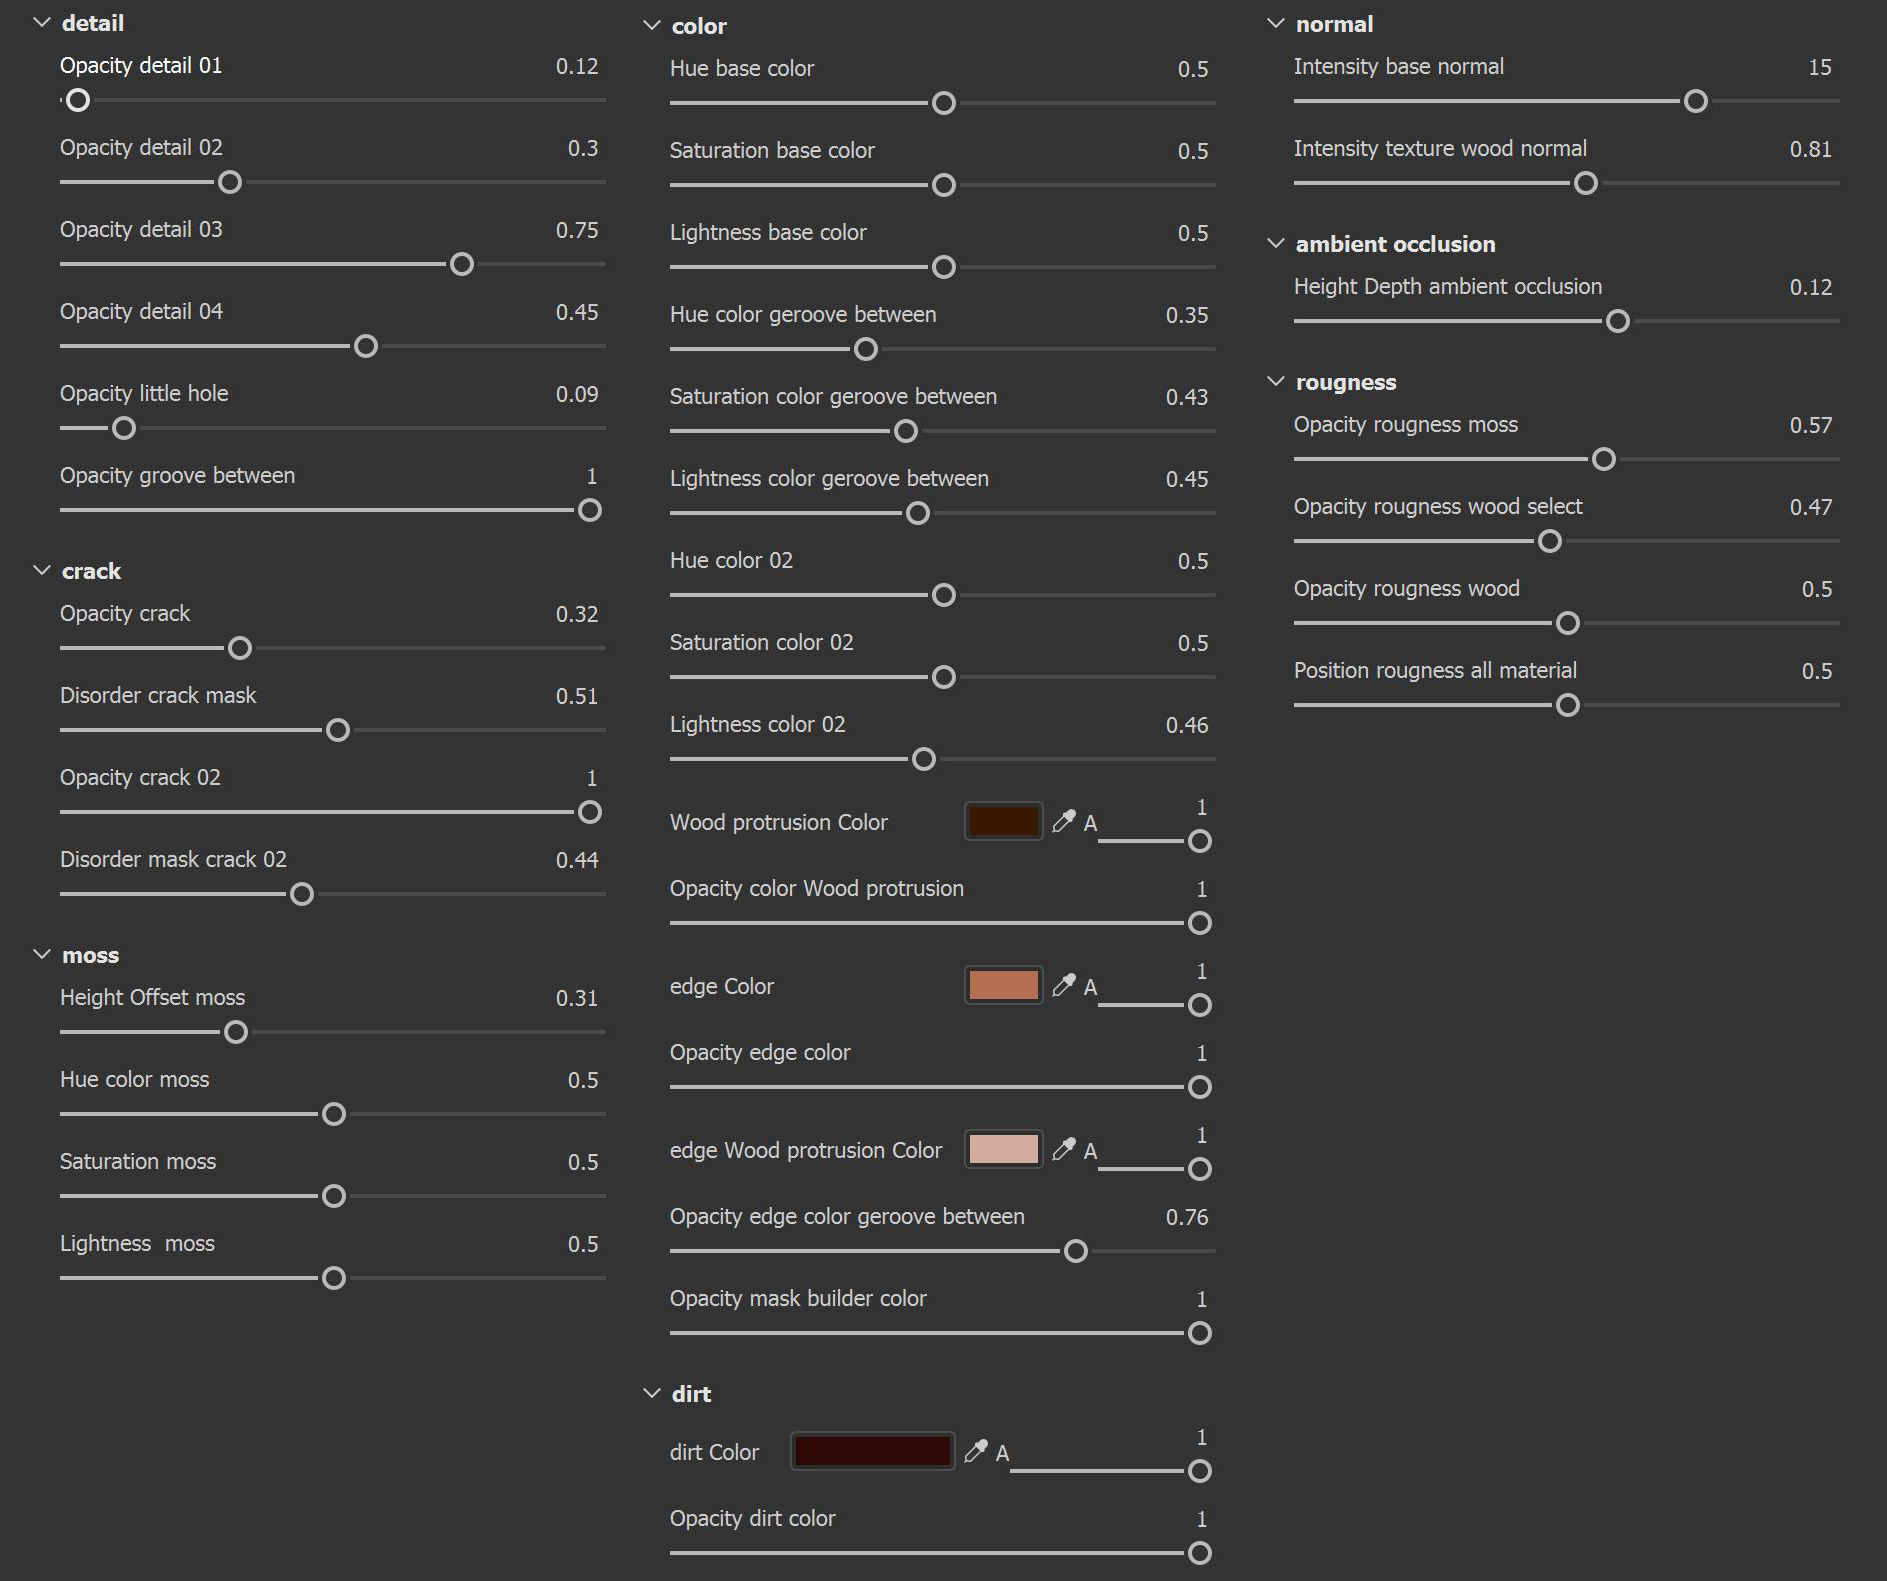Click the Hue color moss slider handle
This screenshot has height=1581, width=1887.
[334, 1114]
